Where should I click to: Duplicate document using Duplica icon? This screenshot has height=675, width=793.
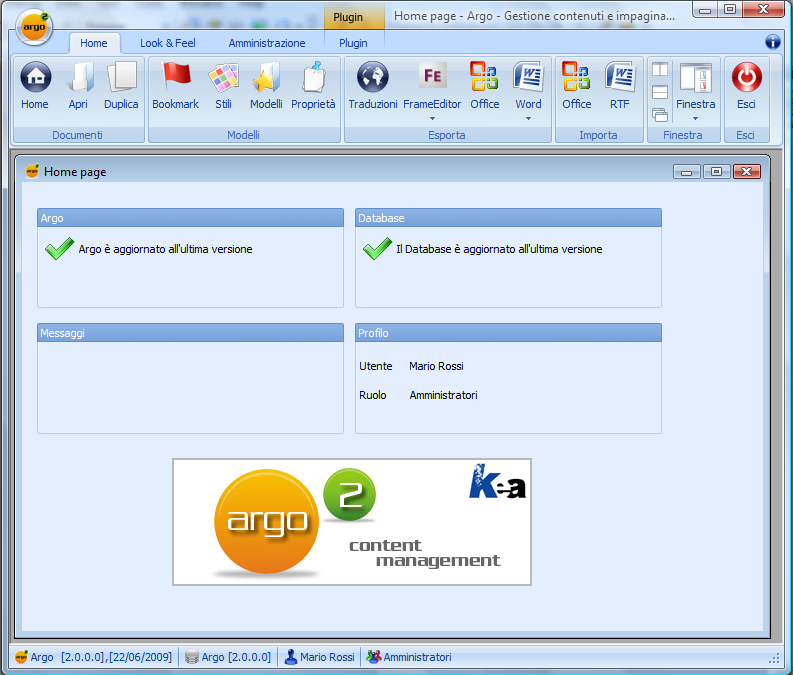pos(122,77)
